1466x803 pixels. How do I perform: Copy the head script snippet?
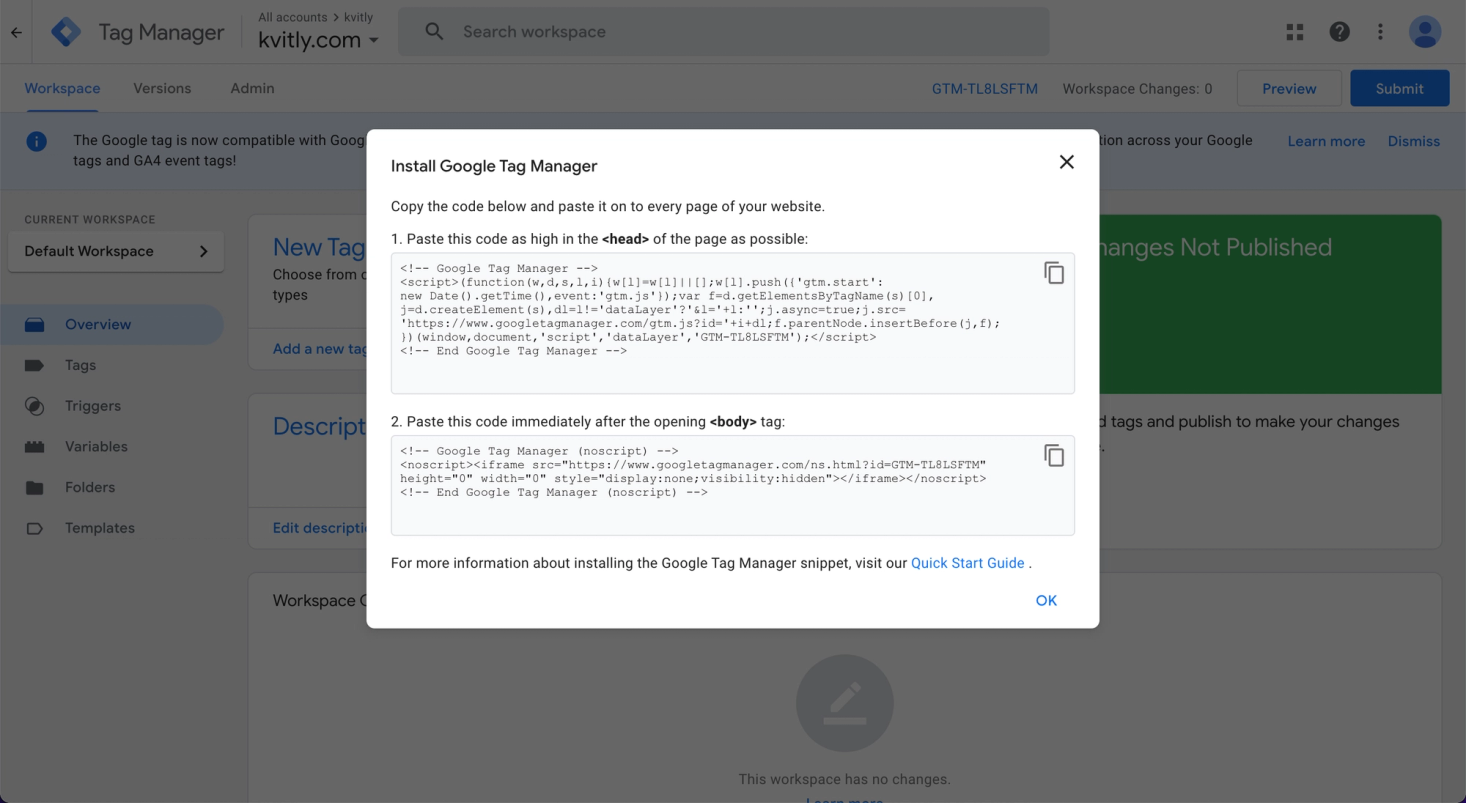1054,273
